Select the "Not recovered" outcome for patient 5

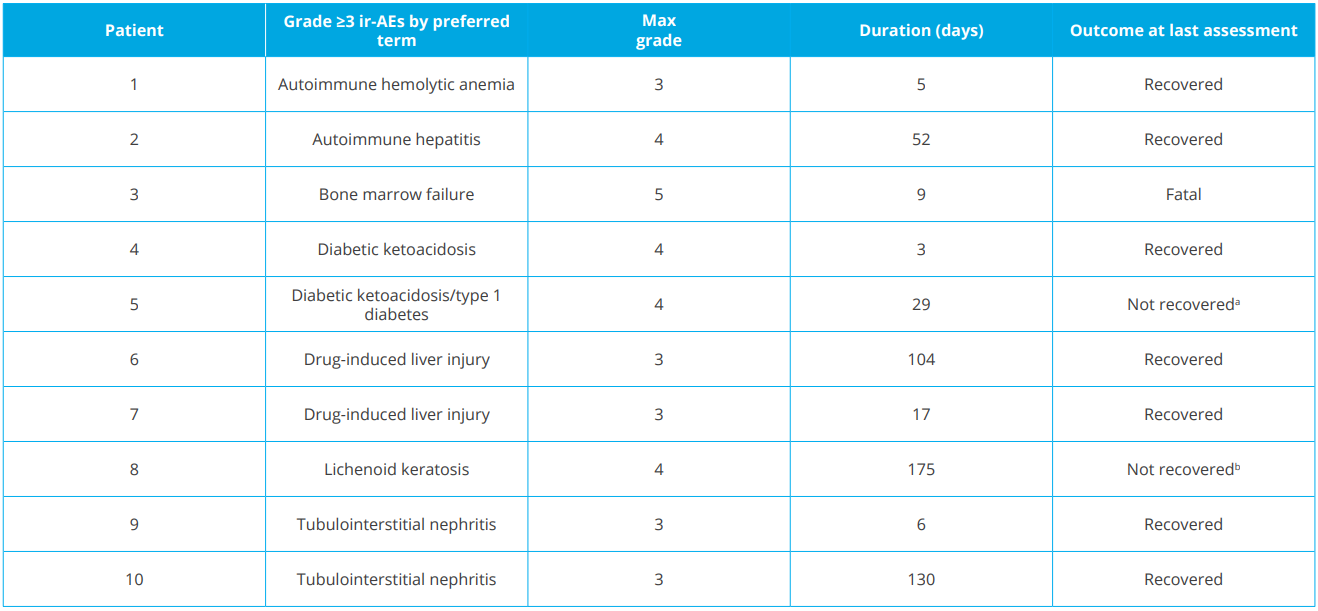1180,305
